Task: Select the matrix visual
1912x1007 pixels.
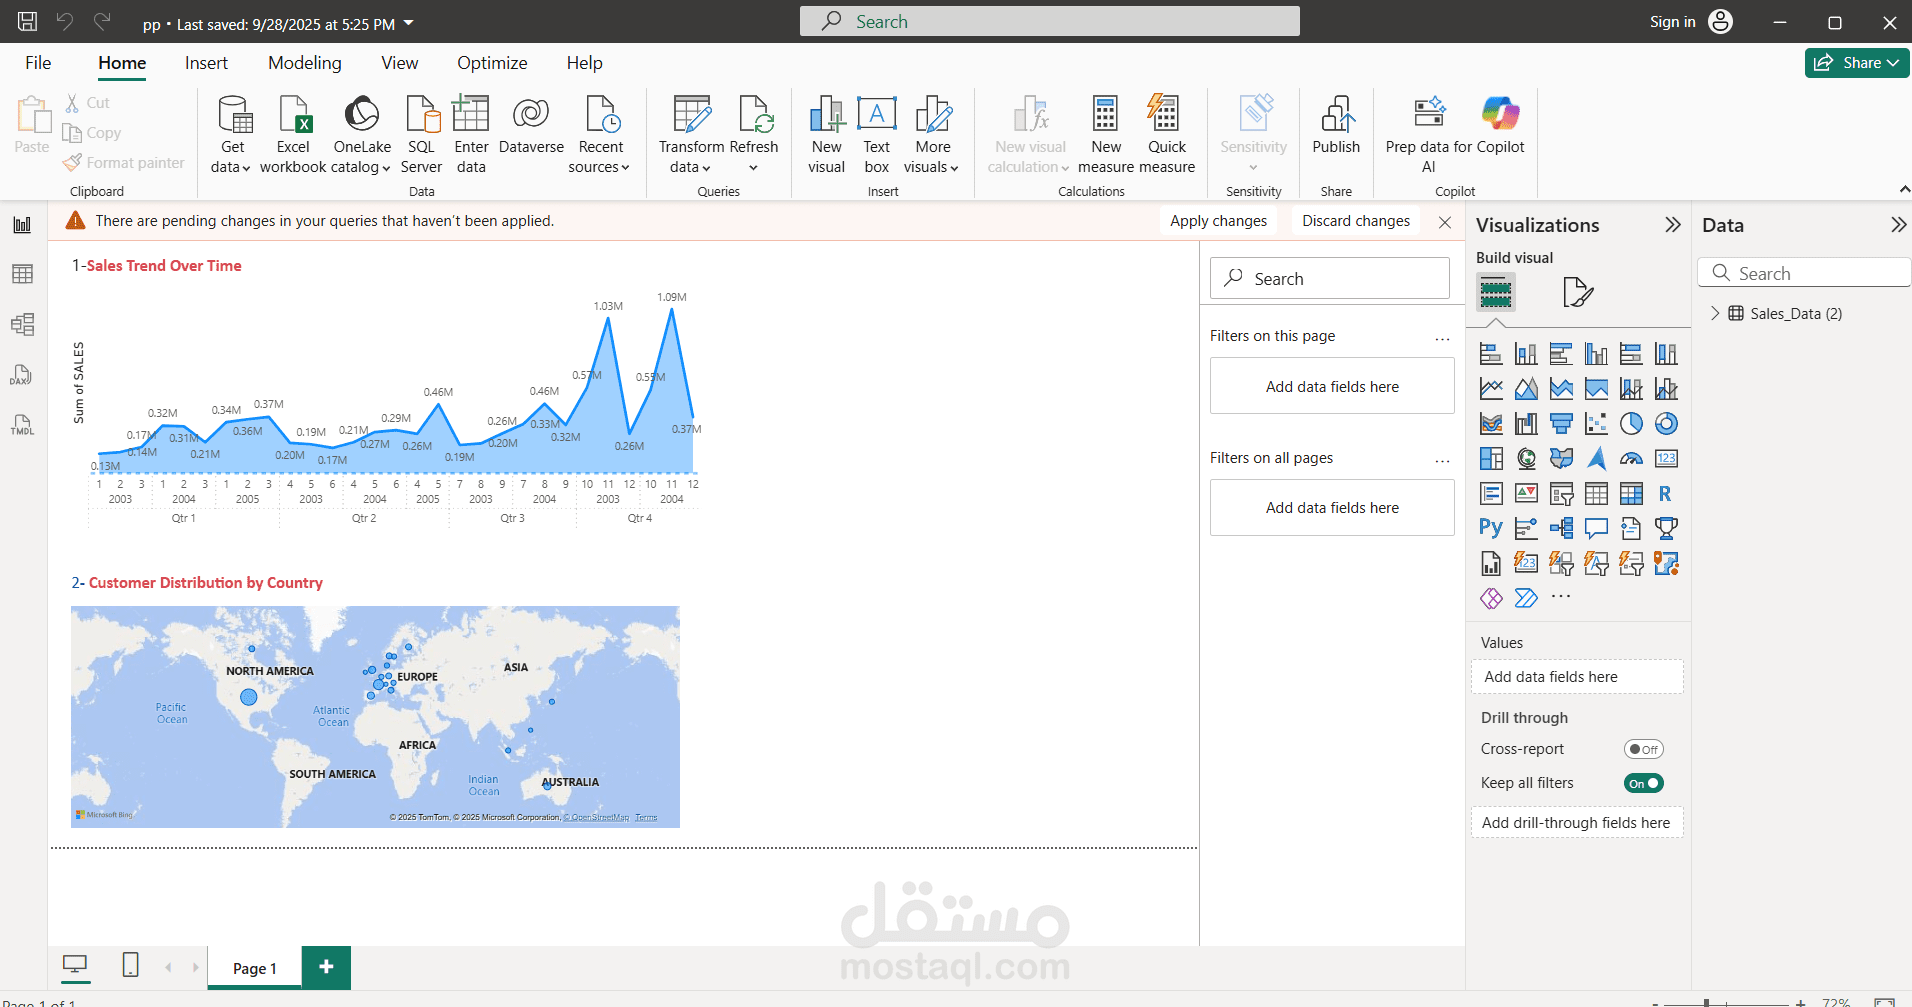Action: point(1631,493)
